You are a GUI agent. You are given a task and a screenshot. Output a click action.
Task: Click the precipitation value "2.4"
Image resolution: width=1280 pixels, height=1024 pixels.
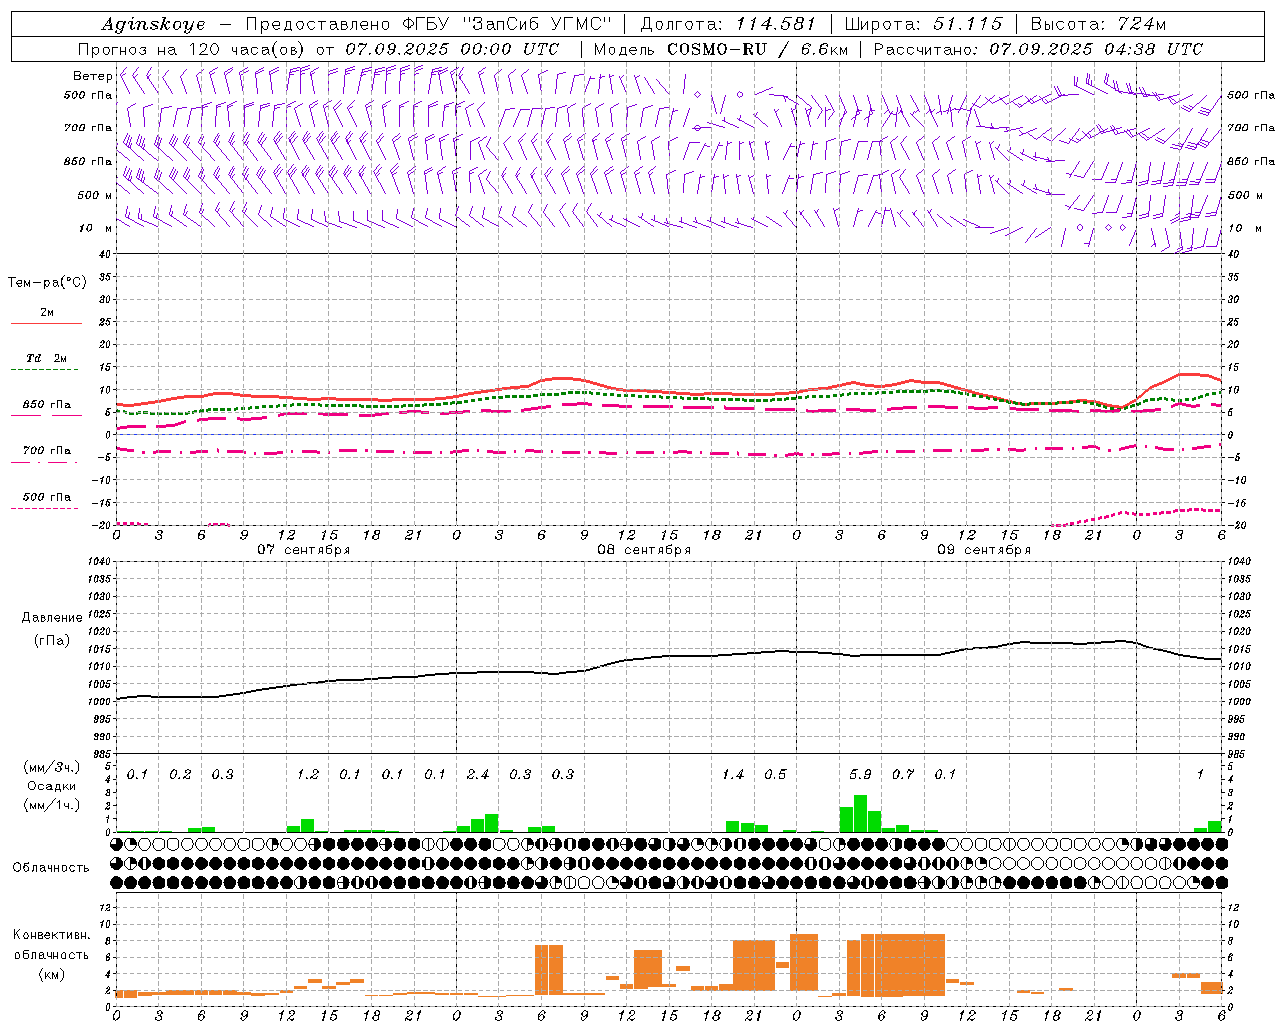[x=478, y=774]
